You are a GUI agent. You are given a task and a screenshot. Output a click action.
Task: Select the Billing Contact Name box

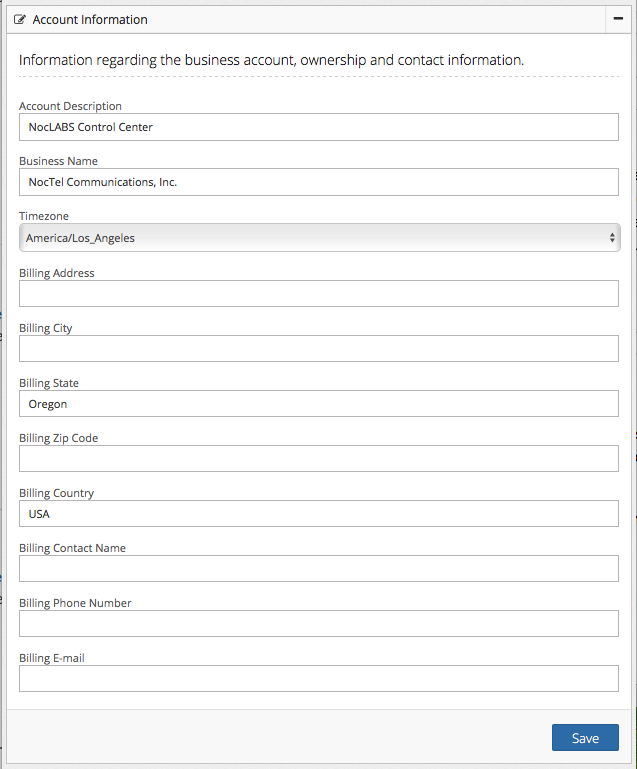318,568
